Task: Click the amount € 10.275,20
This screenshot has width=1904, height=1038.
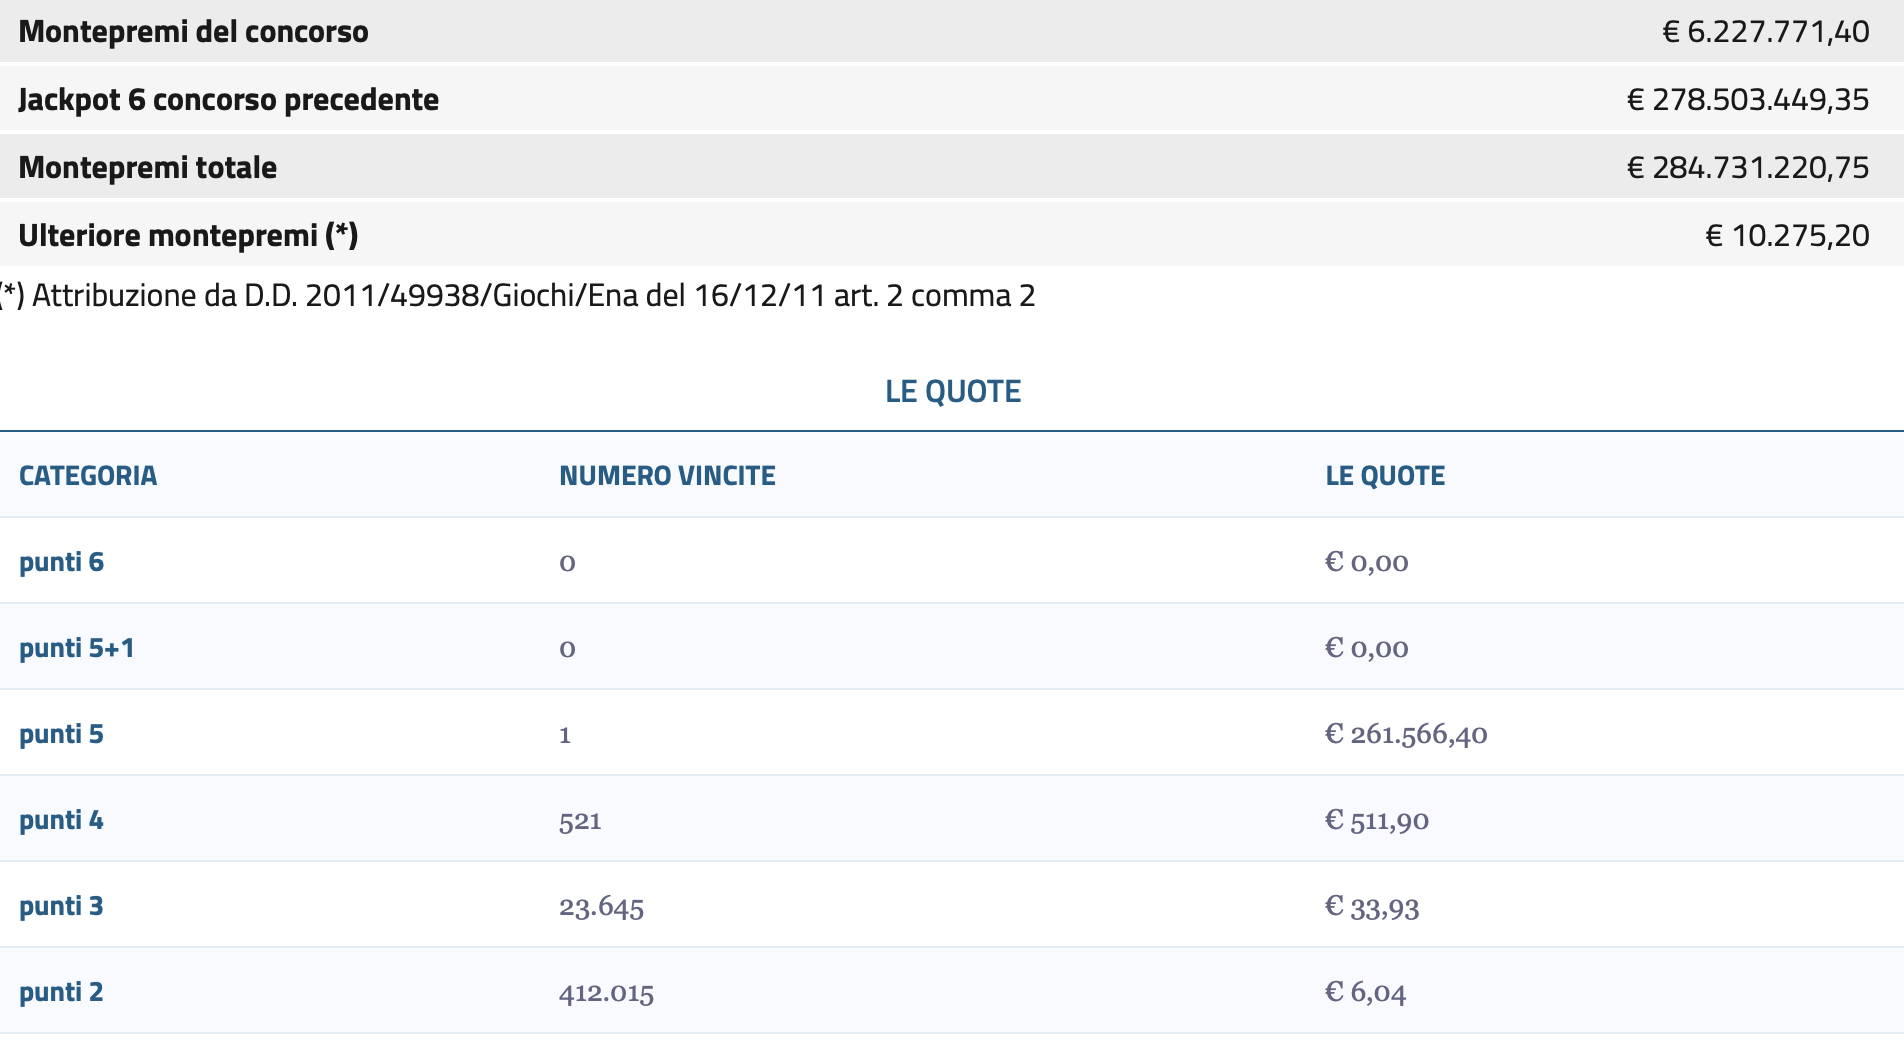Action: coord(1787,236)
